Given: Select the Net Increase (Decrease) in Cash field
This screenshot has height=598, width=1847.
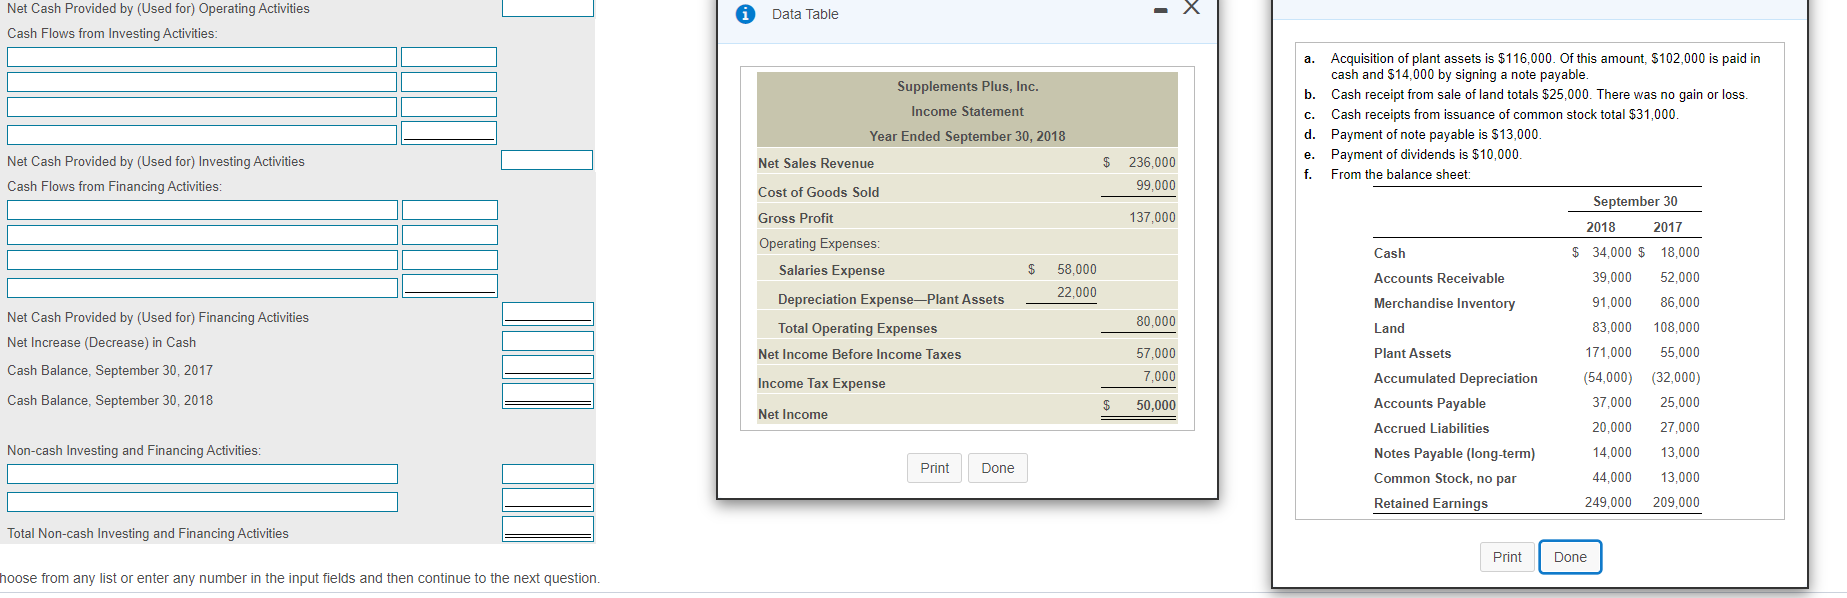Looking at the screenshot, I should 548,341.
